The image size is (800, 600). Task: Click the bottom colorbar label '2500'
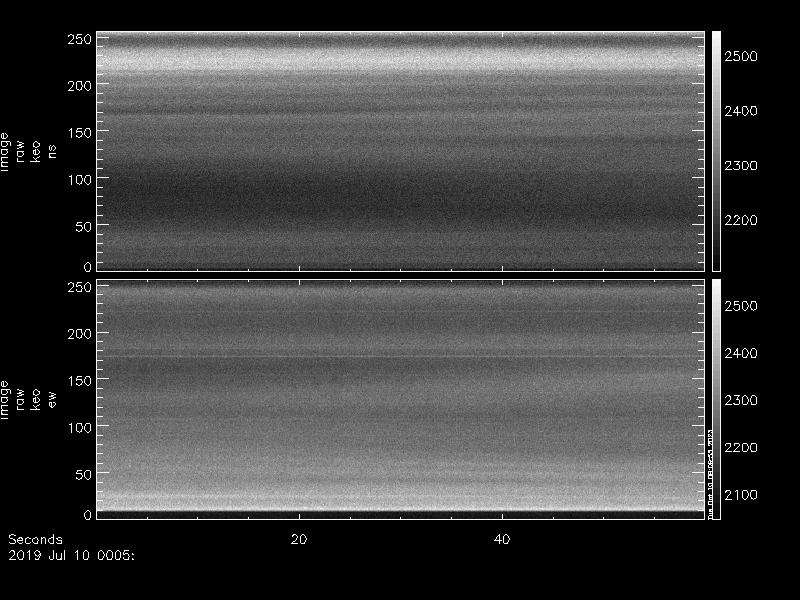pyautogui.click(x=741, y=306)
